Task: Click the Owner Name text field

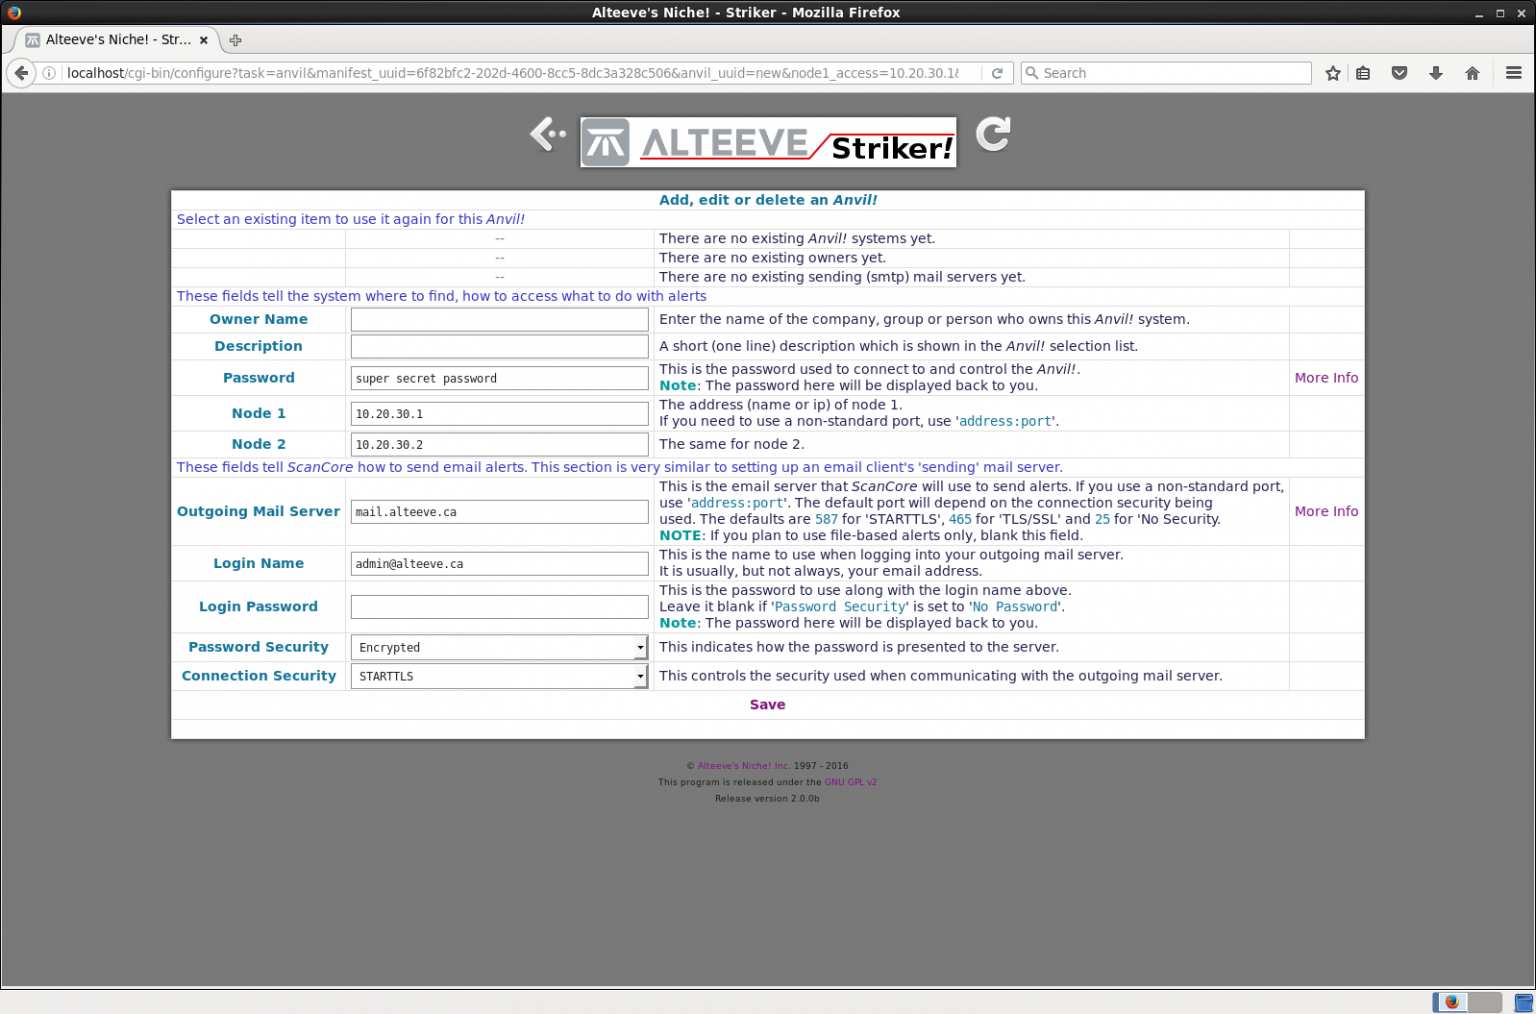Action: (499, 319)
